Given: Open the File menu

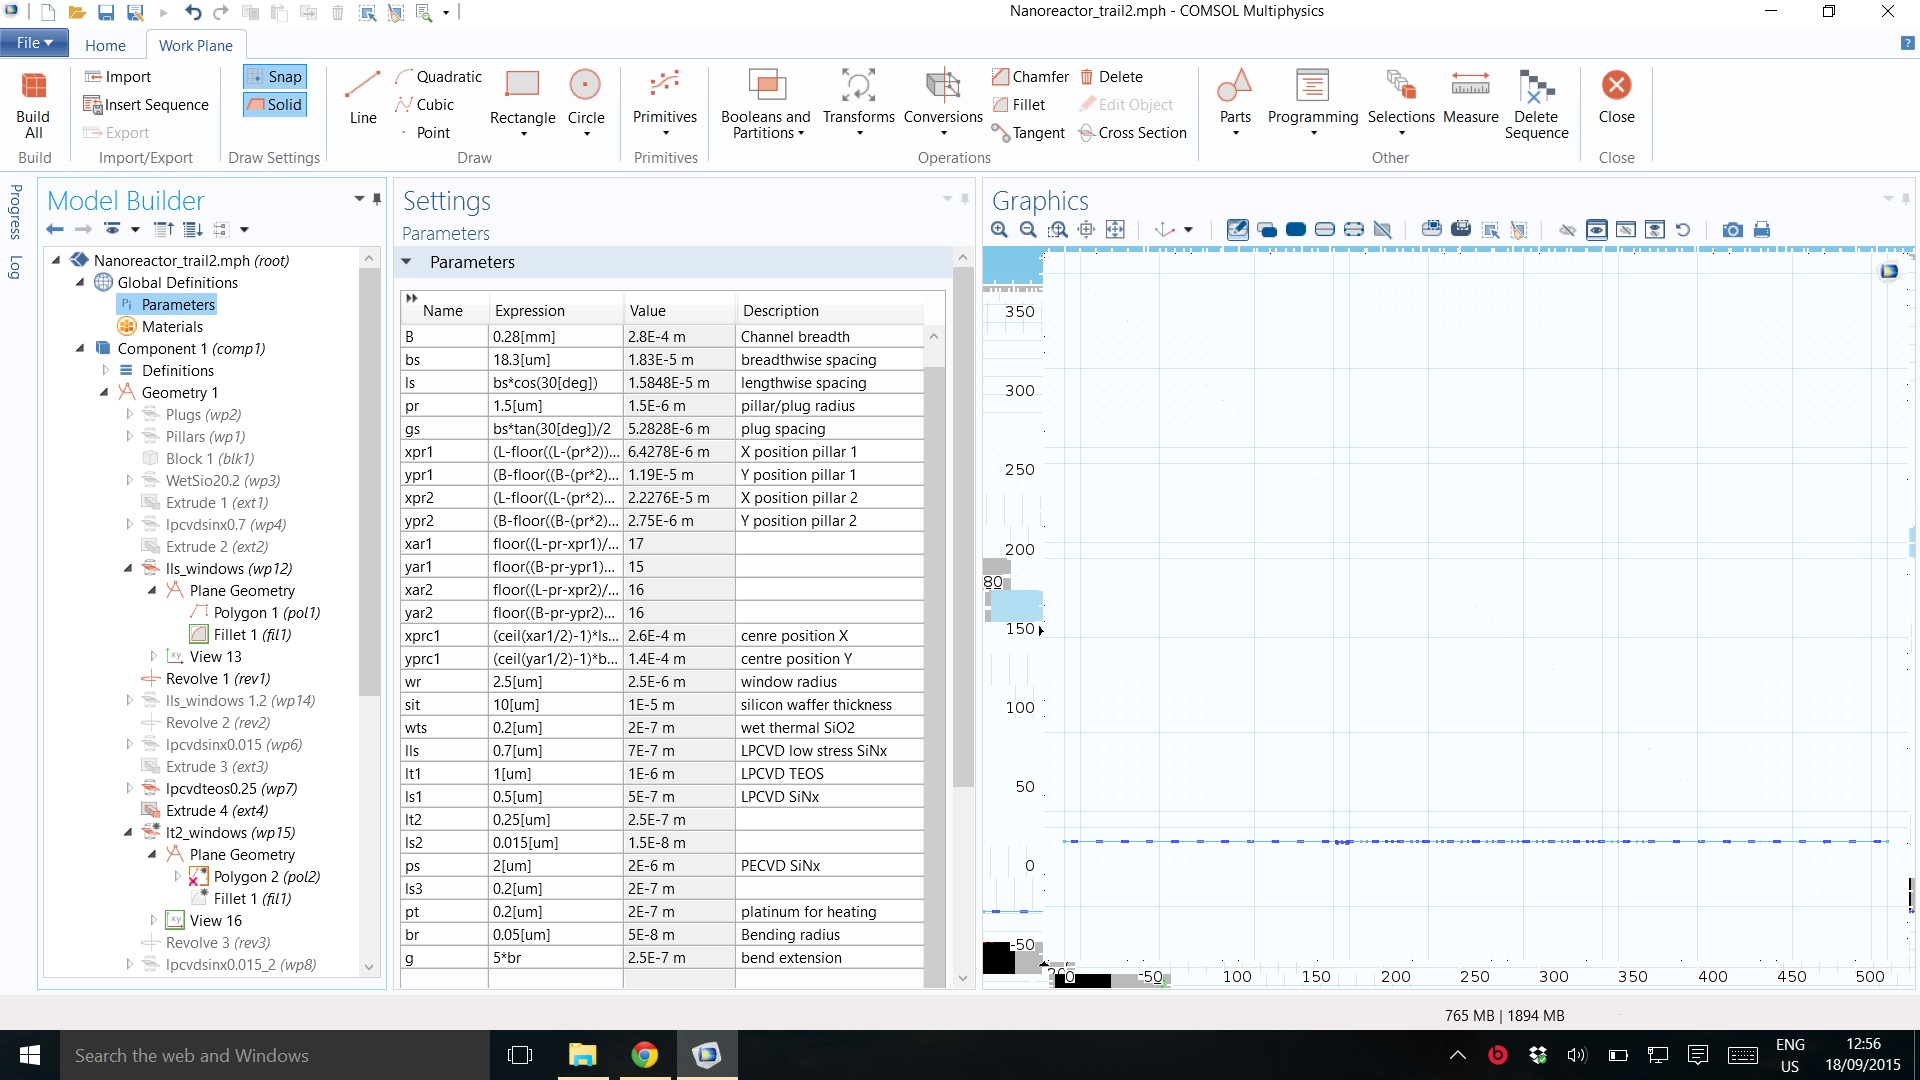Looking at the screenshot, I should pos(34,43).
